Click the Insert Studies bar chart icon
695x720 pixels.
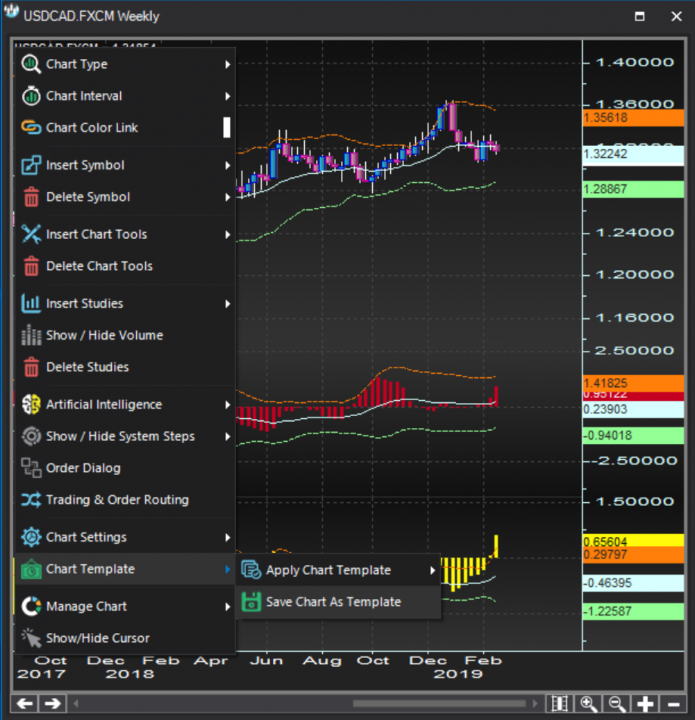point(31,304)
